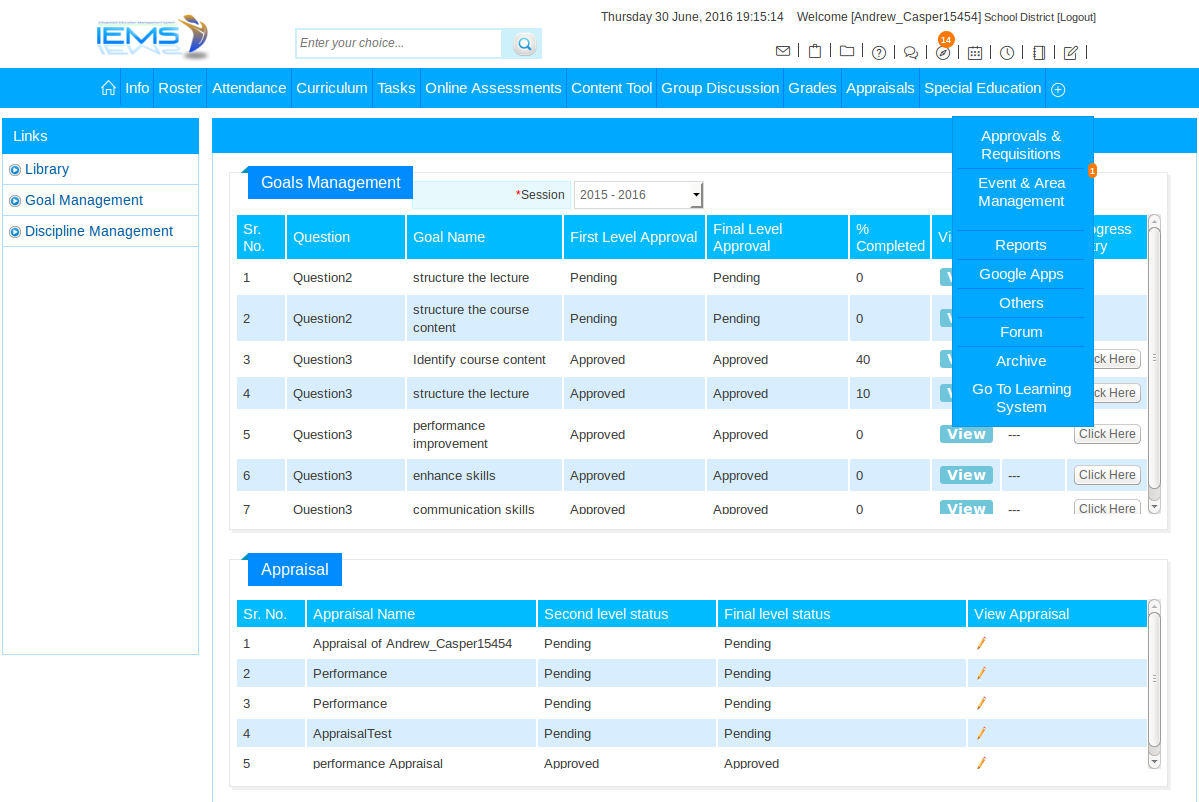Click View for performance improvement goal
Image resolution: width=1199 pixels, height=802 pixels.
[x=966, y=434]
